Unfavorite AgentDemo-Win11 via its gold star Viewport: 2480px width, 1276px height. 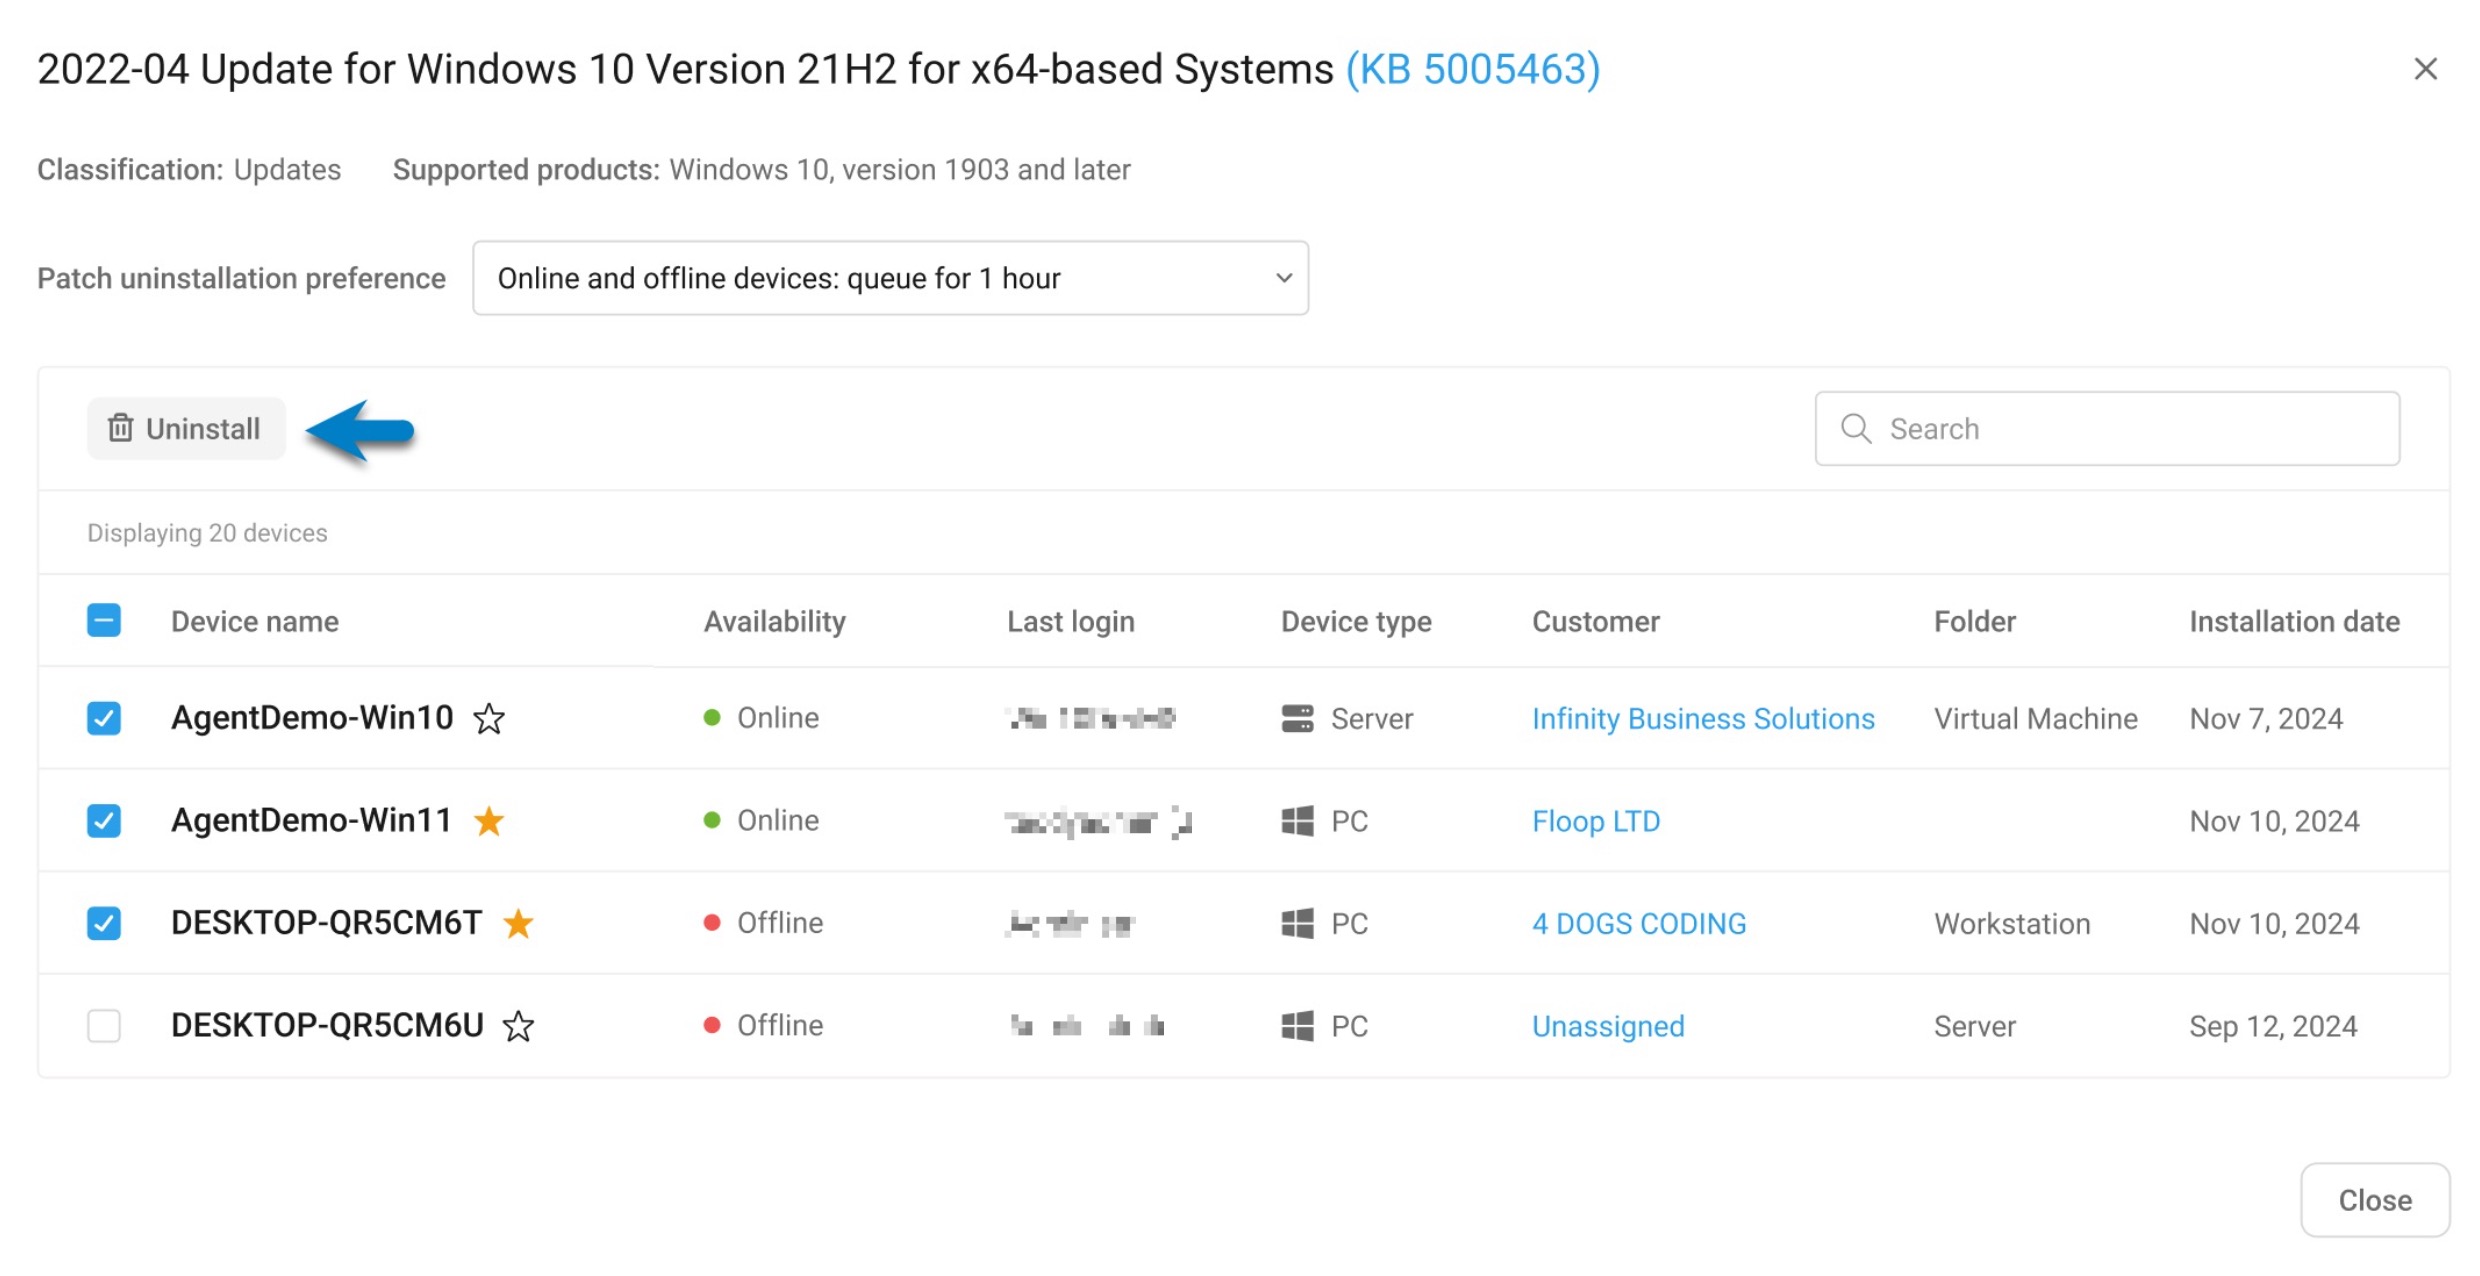click(489, 821)
